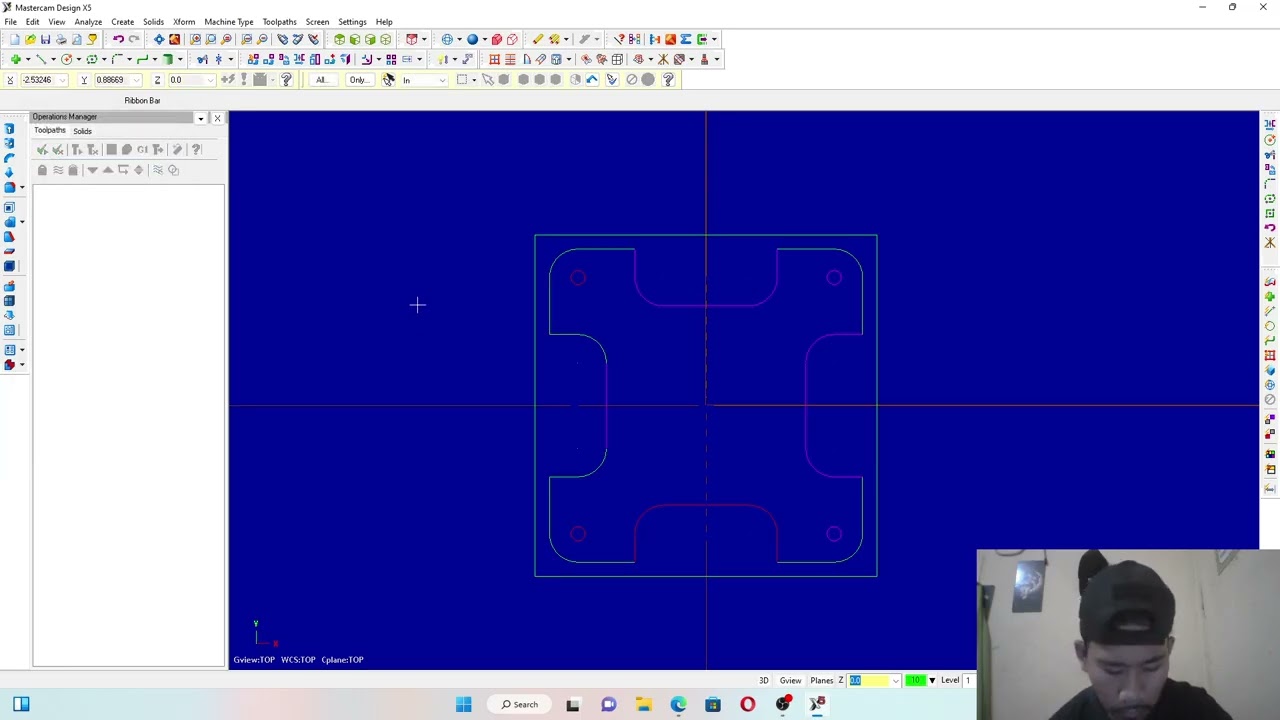Click the green system color swatch in status bar

(x=916, y=681)
